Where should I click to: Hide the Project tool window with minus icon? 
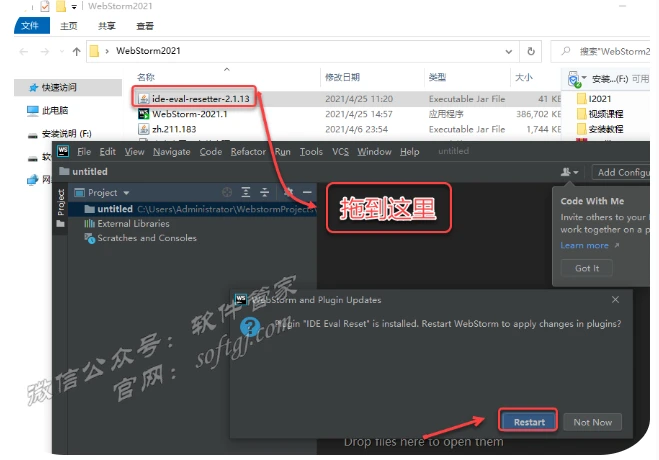(x=307, y=192)
